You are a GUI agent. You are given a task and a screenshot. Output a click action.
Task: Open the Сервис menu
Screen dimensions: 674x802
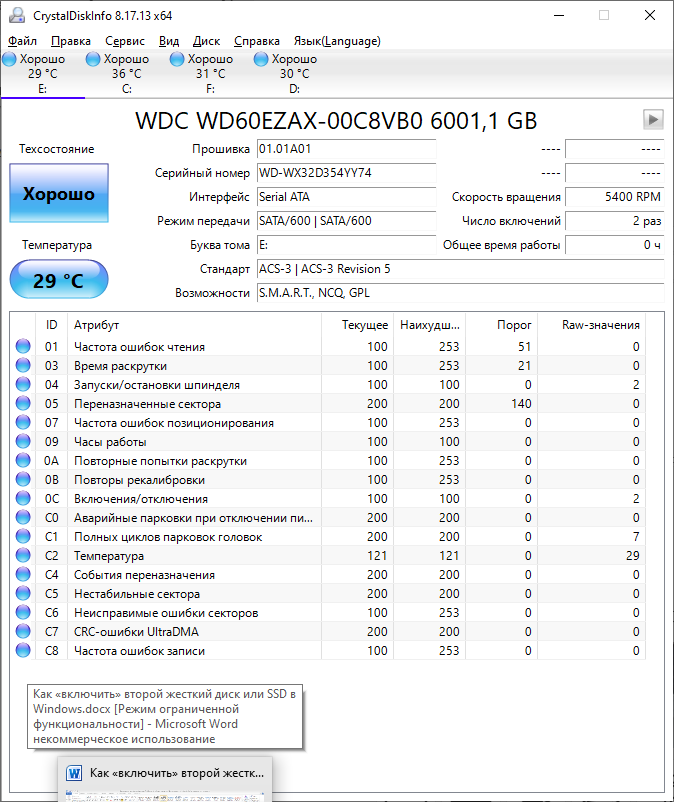click(x=125, y=41)
